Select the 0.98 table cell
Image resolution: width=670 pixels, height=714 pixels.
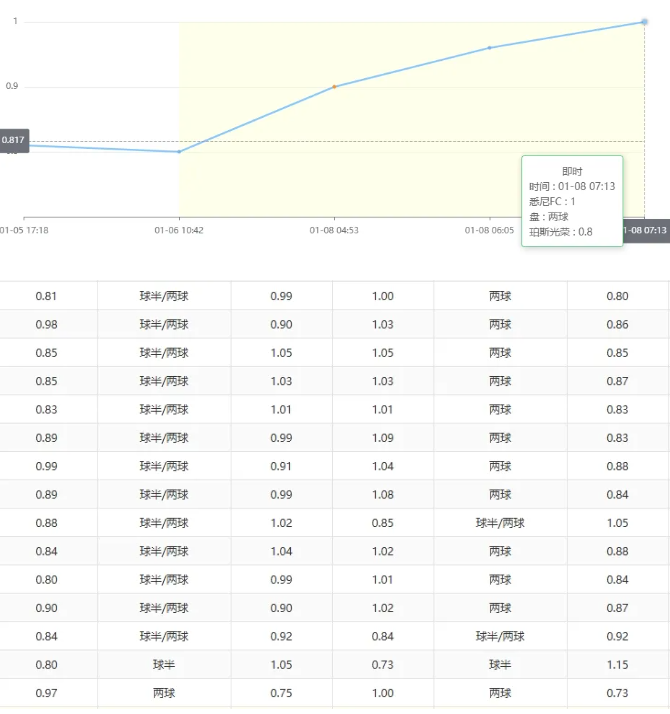point(46,325)
